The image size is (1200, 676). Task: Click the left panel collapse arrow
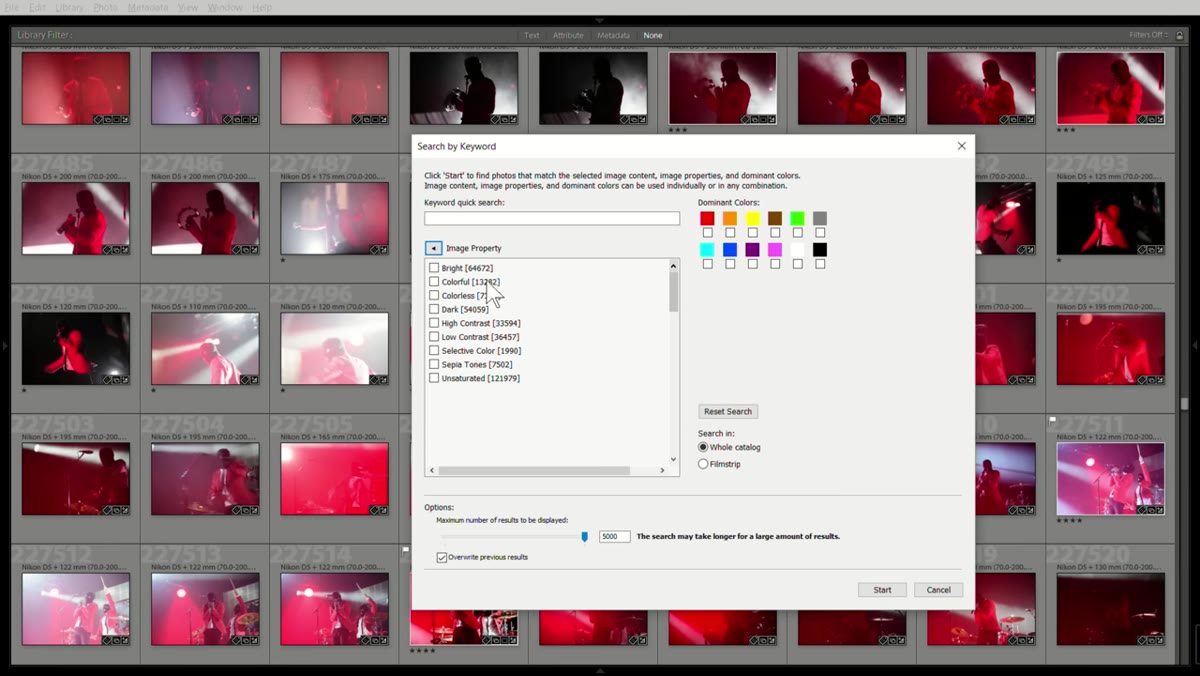4,346
